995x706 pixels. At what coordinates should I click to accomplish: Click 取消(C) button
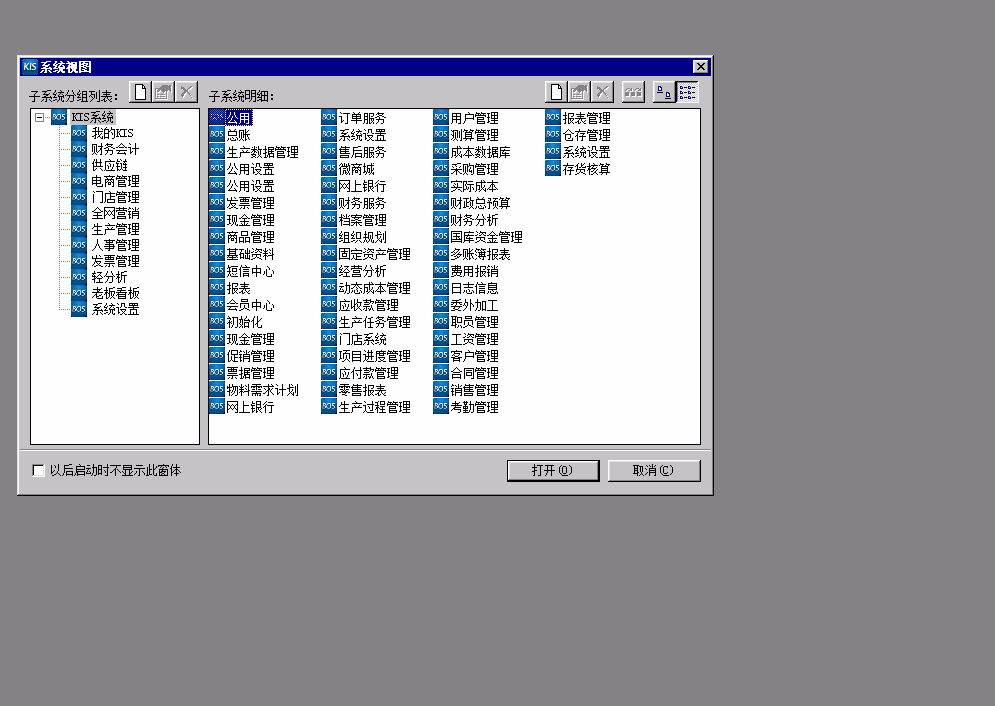tap(654, 471)
